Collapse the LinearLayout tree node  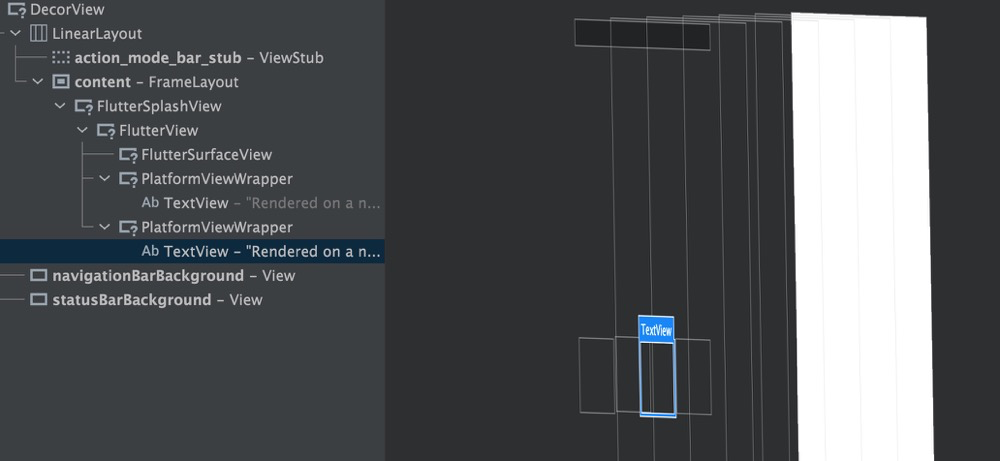(x=16, y=34)
